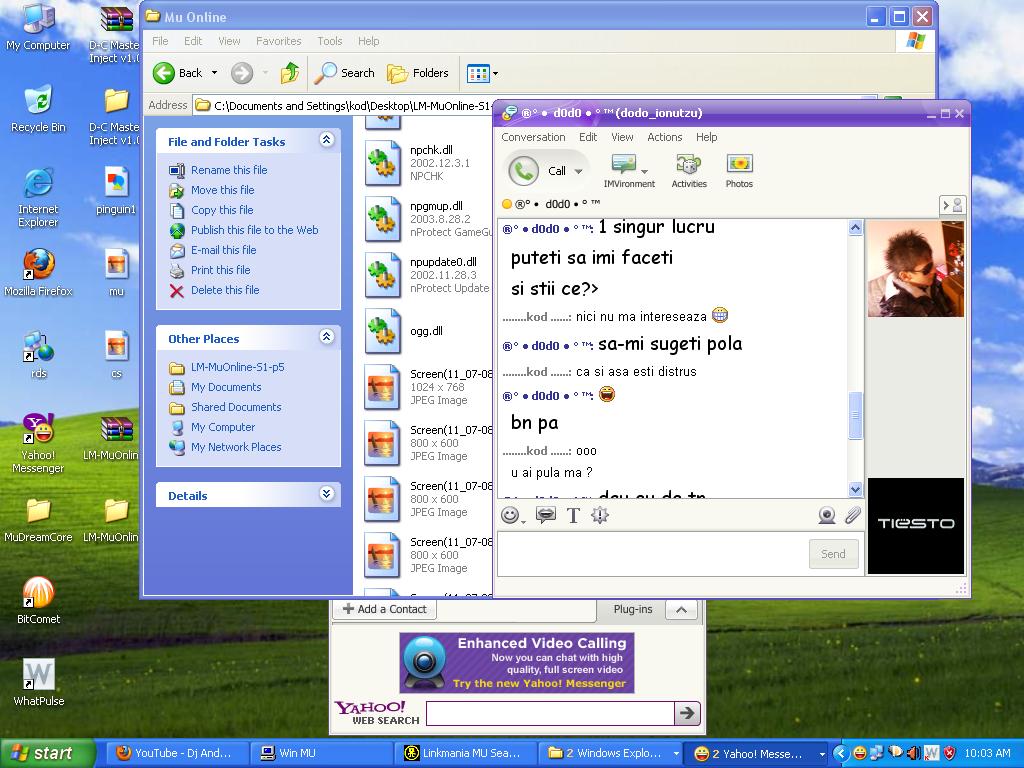Toggle the Folders pane in Explorer
This screenshot has height=768, width=1024.
point(418,73)
